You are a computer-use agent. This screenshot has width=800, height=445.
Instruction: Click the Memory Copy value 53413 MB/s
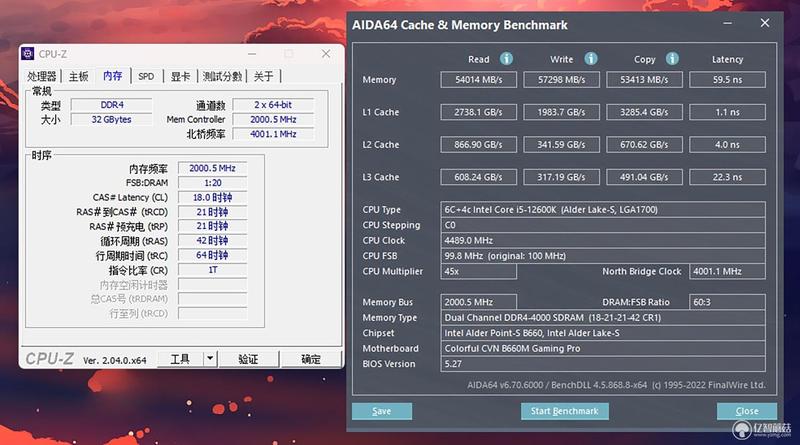coord(644,80)
